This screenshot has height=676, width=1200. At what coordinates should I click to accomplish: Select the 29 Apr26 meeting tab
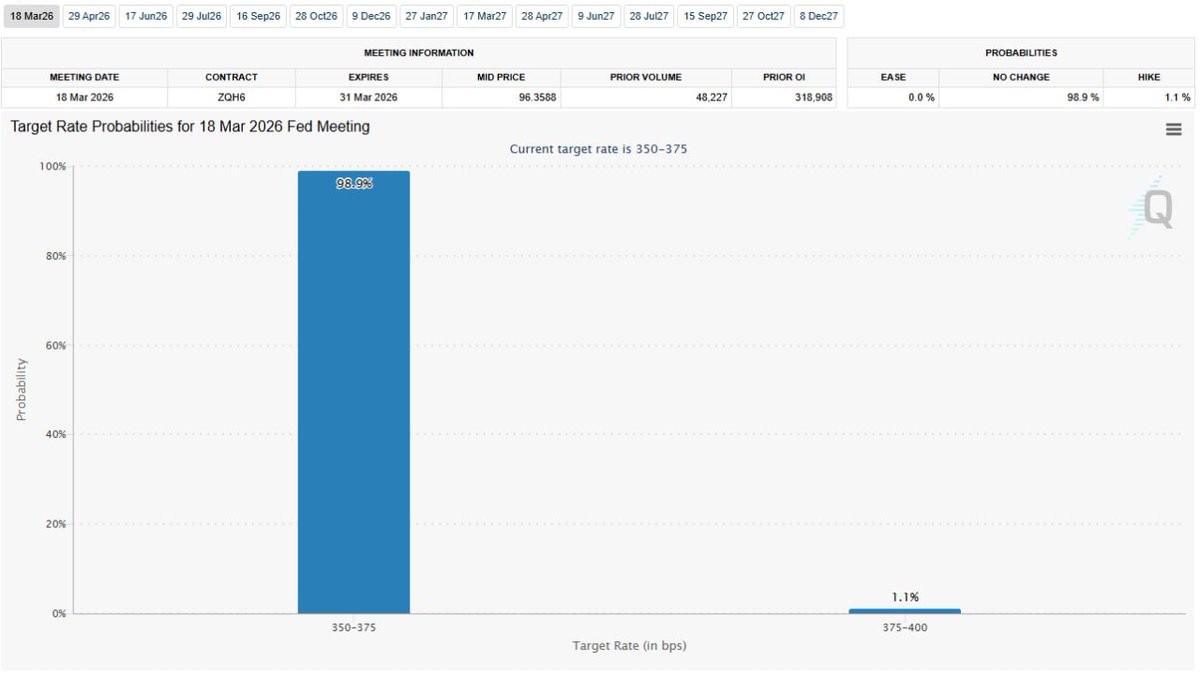point(89,16)
